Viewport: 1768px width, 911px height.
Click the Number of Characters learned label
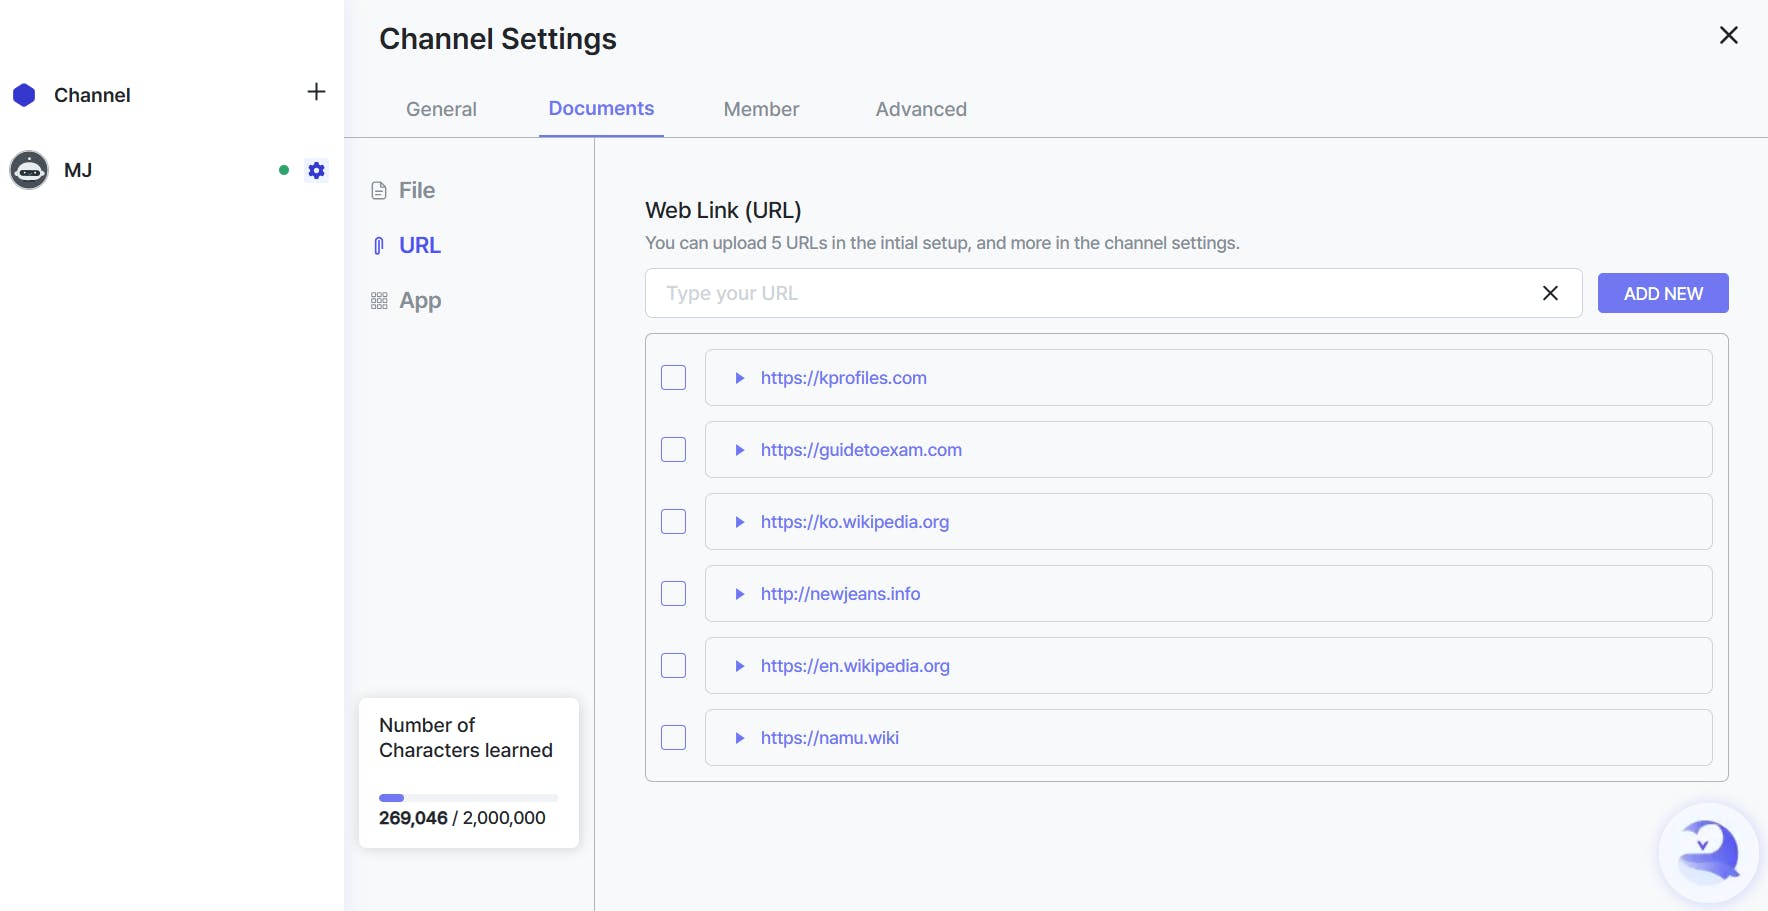click(x=465, y=738)
